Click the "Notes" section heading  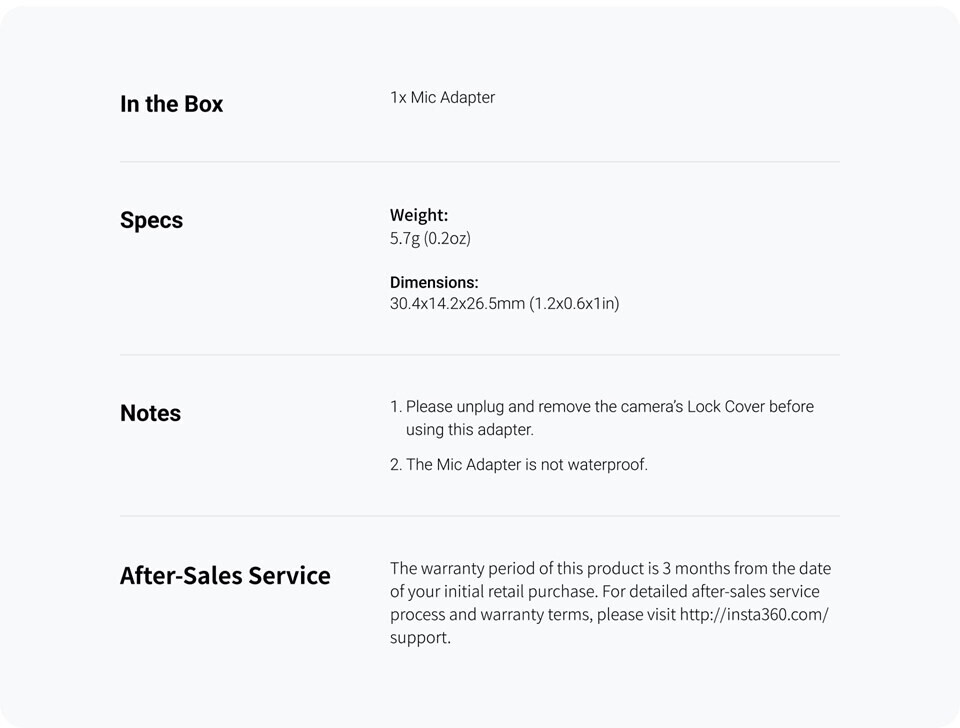click(x=150, y=413)
